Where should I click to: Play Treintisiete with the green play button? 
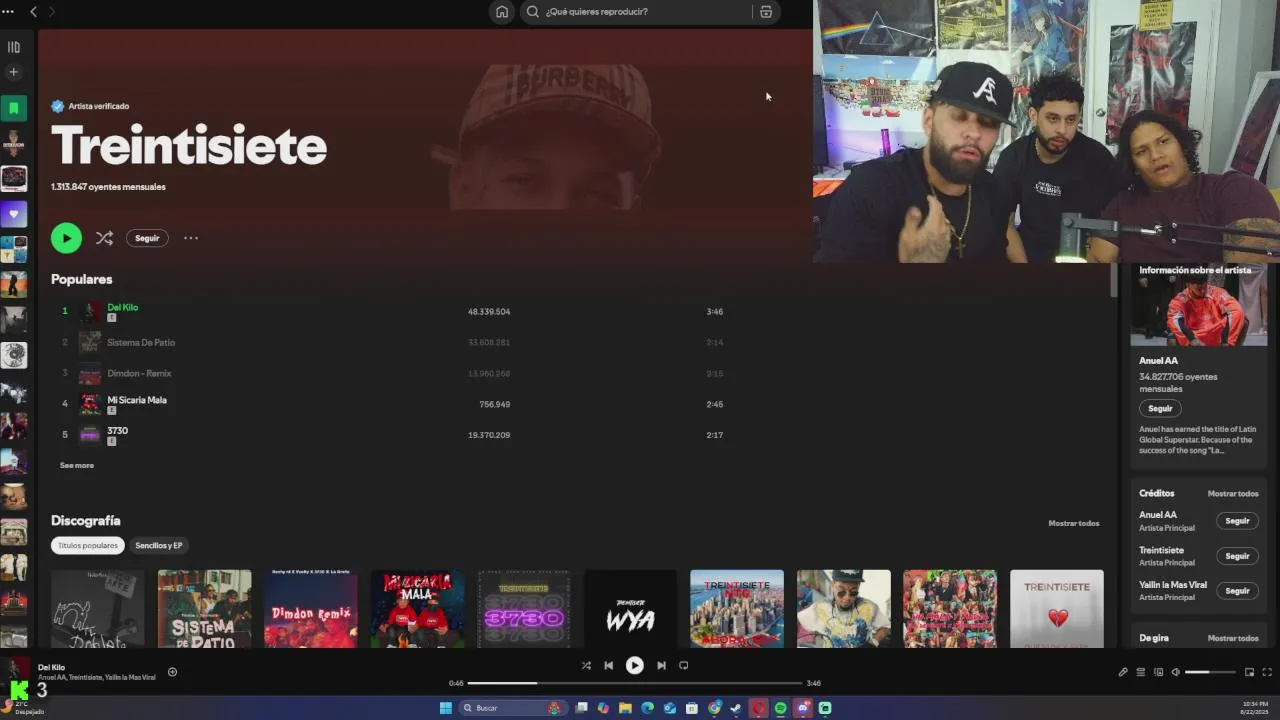(66, 238)
